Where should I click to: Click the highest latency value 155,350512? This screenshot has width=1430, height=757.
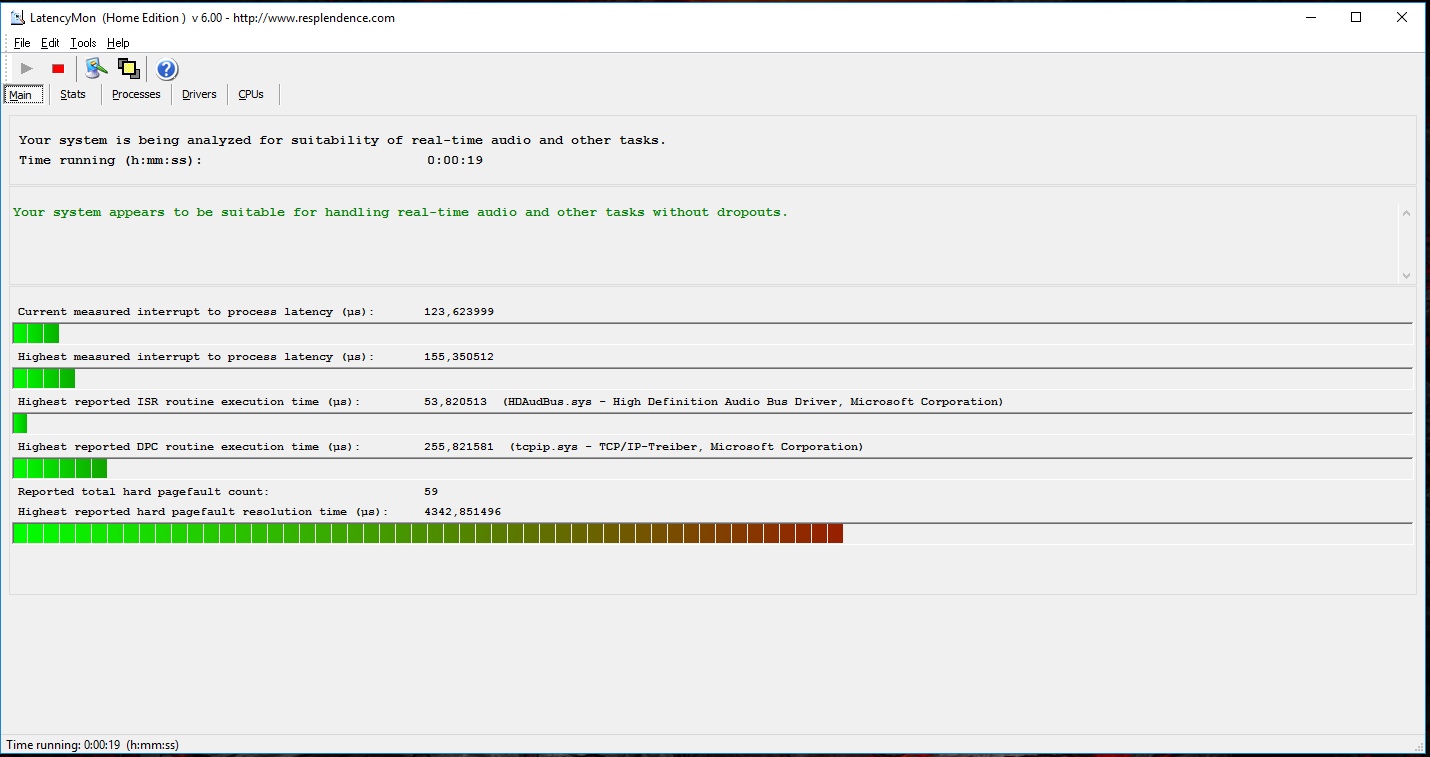(459, 357)
